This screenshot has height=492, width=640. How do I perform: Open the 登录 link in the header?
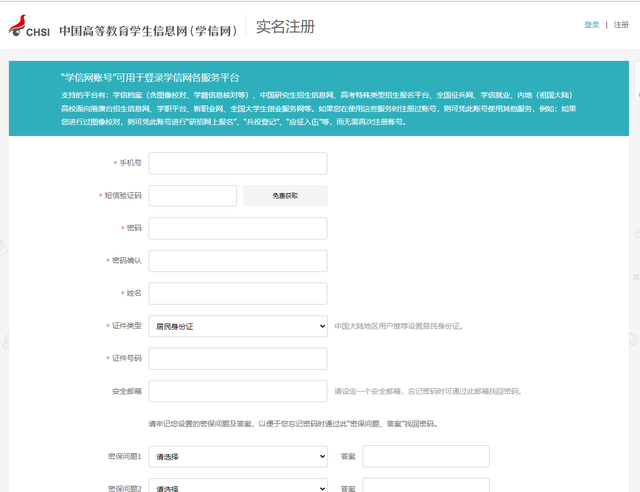[x=592, y=25]
